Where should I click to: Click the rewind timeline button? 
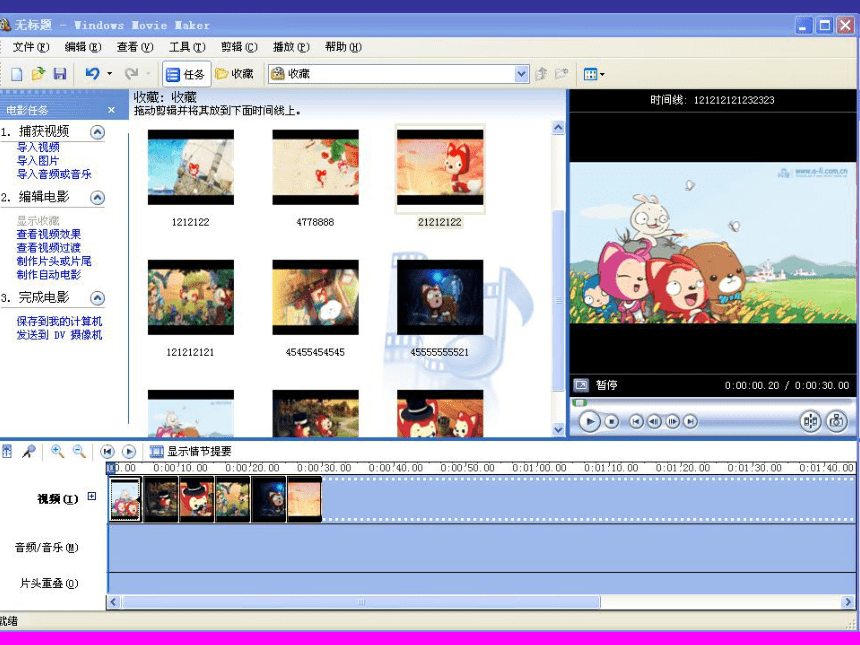pyautogui.click(x=108, y=451)
